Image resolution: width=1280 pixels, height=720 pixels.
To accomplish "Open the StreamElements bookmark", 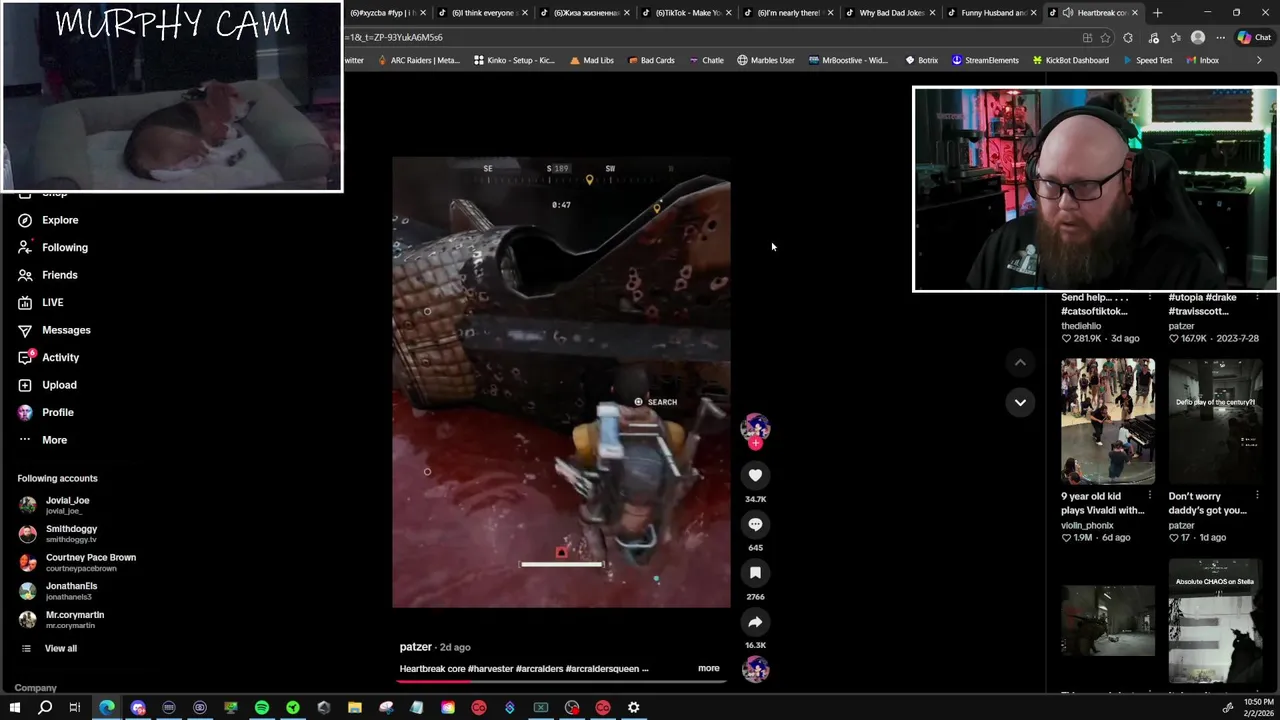I will coord(985,60).
